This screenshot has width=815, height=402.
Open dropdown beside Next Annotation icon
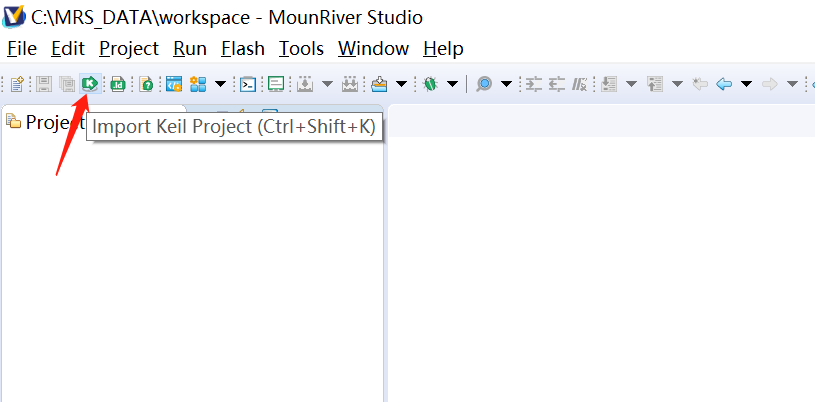tap(631, 84)
